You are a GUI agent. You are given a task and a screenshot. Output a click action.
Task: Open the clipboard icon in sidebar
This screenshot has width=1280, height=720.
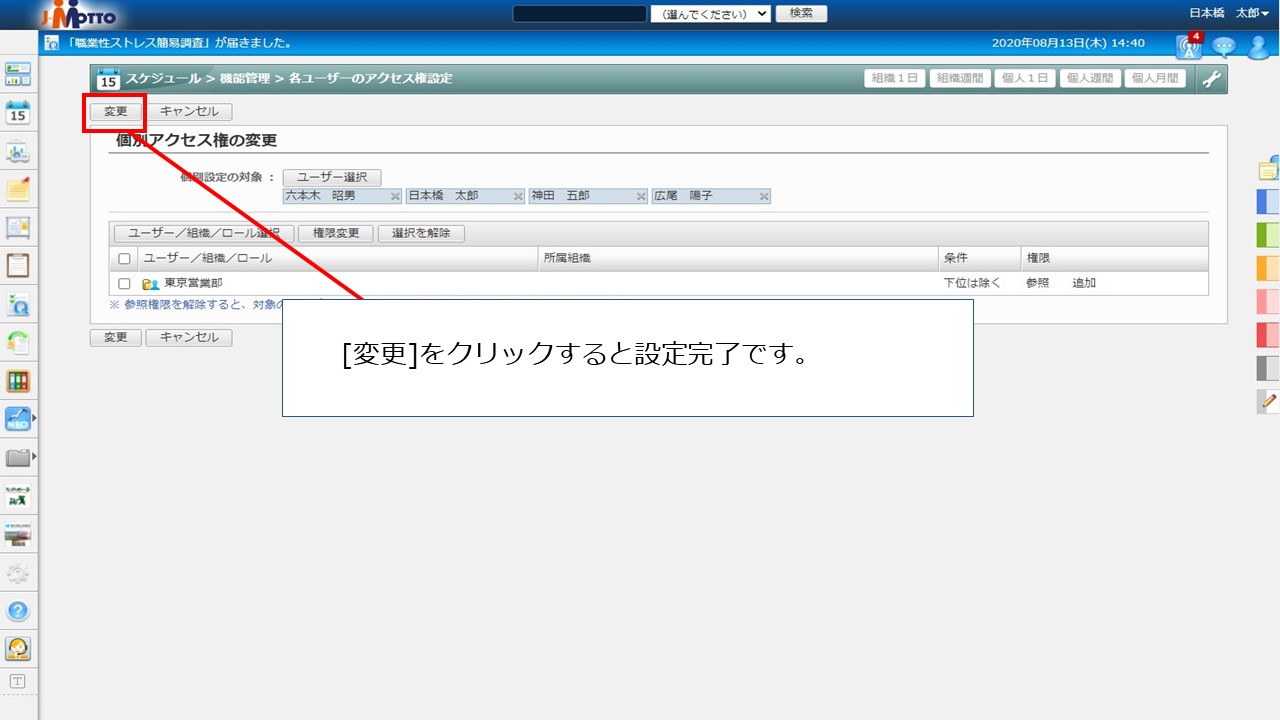click(18, 265)
